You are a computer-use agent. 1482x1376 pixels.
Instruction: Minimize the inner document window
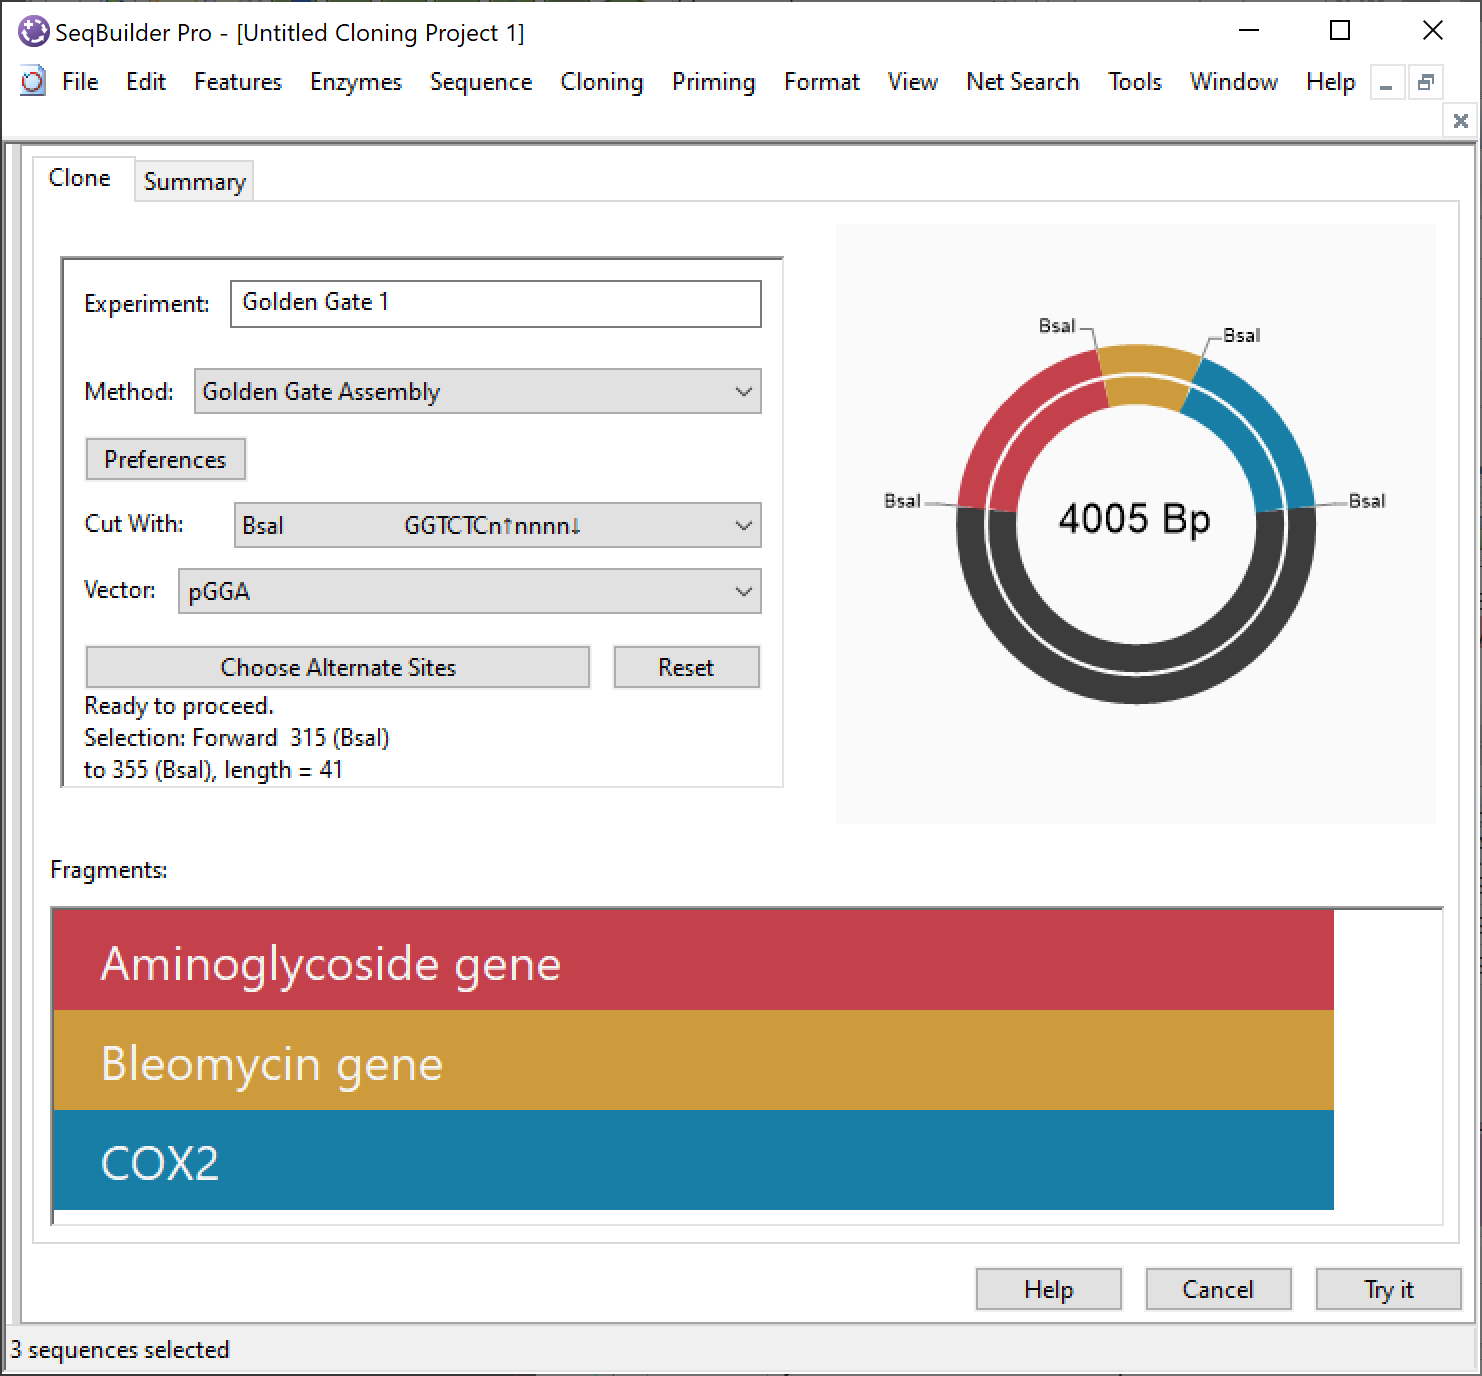tap(1386, 83)
